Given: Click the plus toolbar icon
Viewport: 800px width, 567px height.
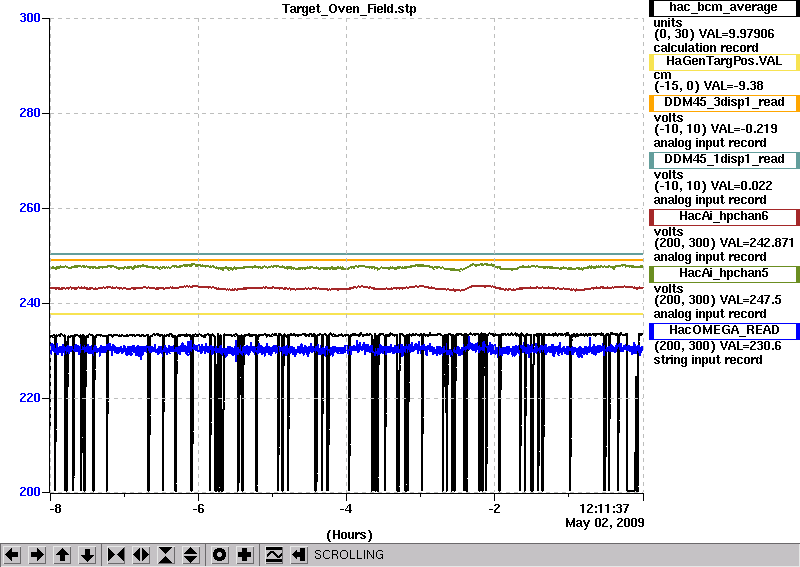Looking at the screenshot, I should 245,555.
